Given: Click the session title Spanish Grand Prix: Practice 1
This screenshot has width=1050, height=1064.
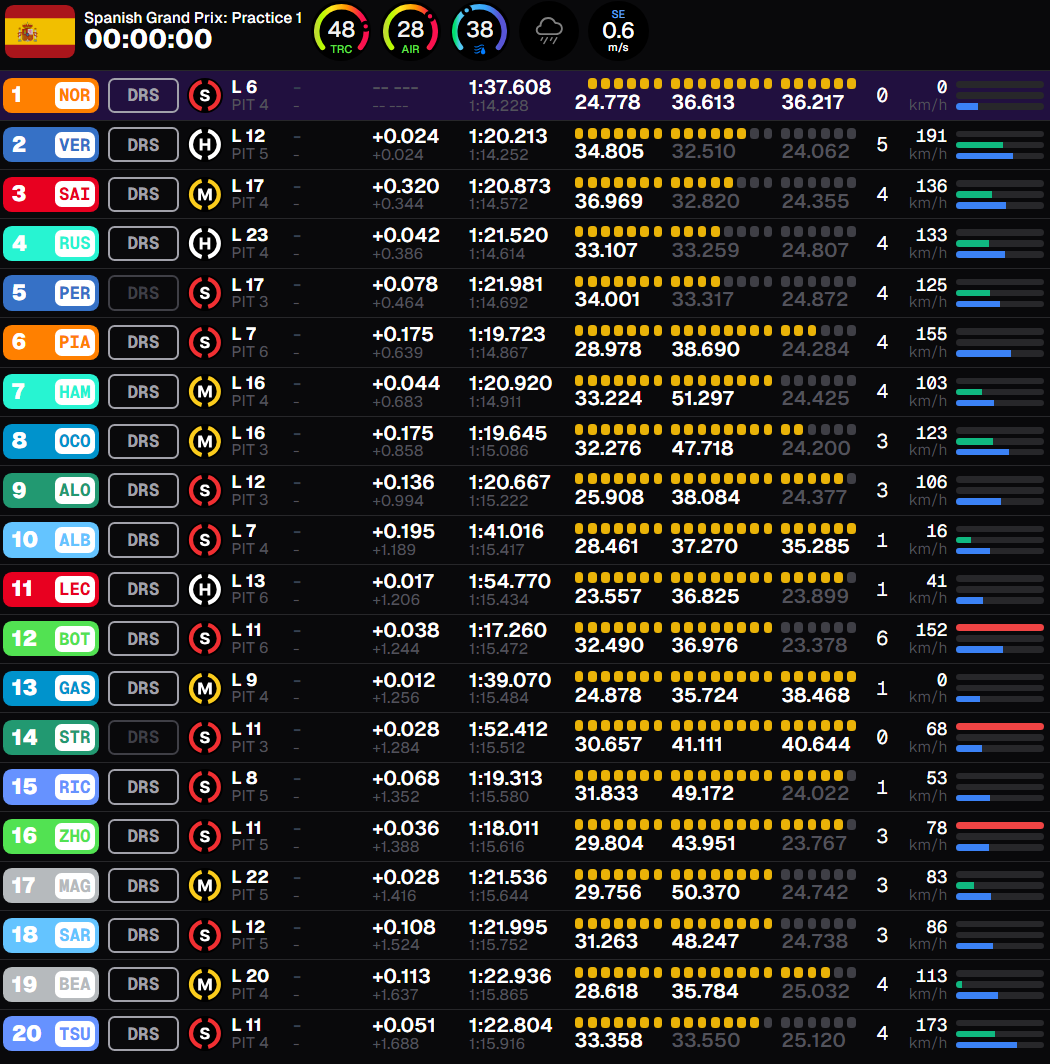Looking at the screenshot, I should (x=193, y=18).
